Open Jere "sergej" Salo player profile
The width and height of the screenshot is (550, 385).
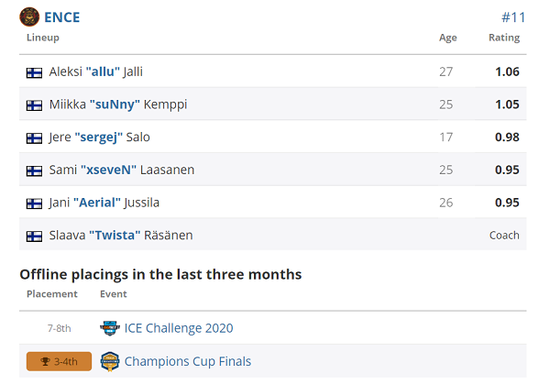[x=99, y=137]
